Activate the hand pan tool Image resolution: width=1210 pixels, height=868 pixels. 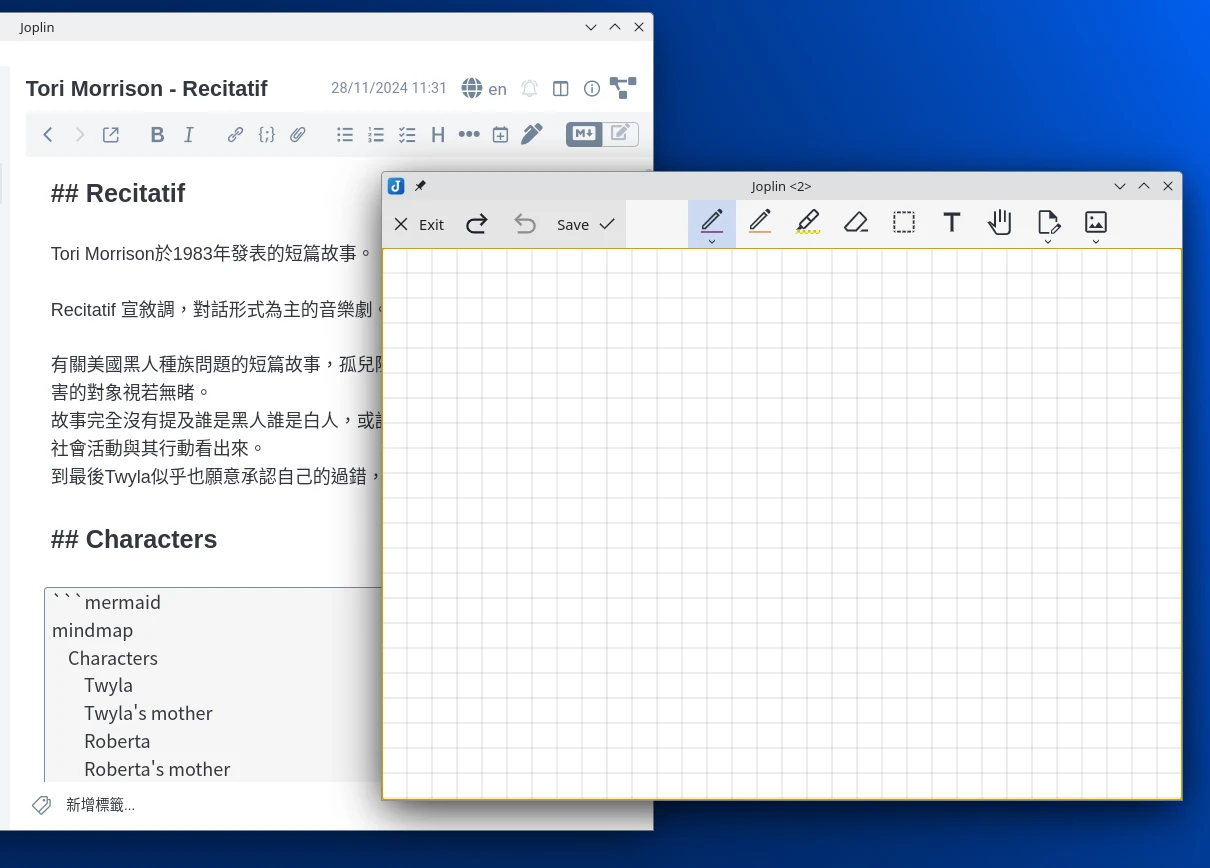pos(999,222)
